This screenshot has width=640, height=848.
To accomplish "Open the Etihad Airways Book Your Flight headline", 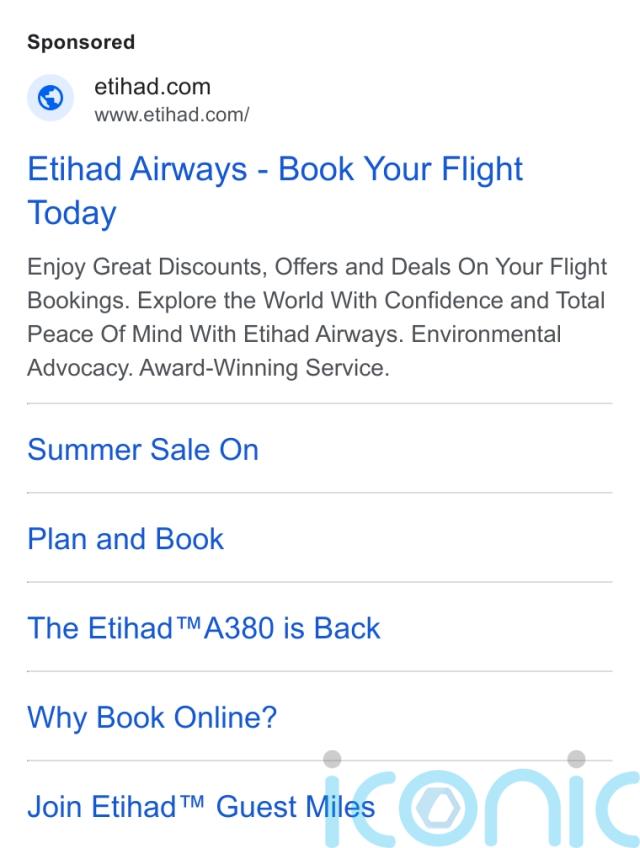I will [x=275, y=190].
